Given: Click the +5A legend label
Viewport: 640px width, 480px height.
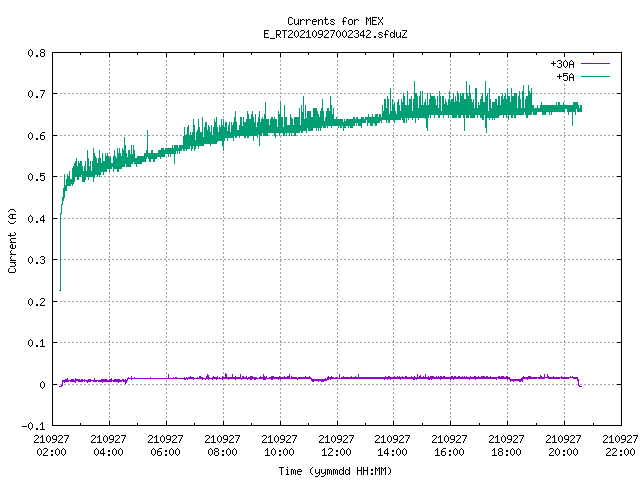Looking at the screenshot, I should (x=565, y=77).
